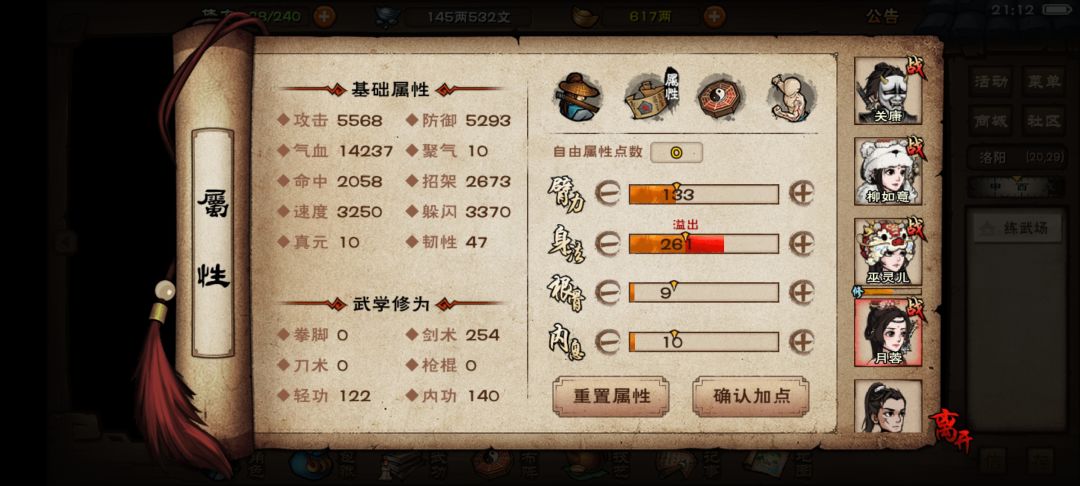The height and width of the screenshot is (486, 1080).
Task: Increase 身法 with the plus button
Action: coord(802,243)
